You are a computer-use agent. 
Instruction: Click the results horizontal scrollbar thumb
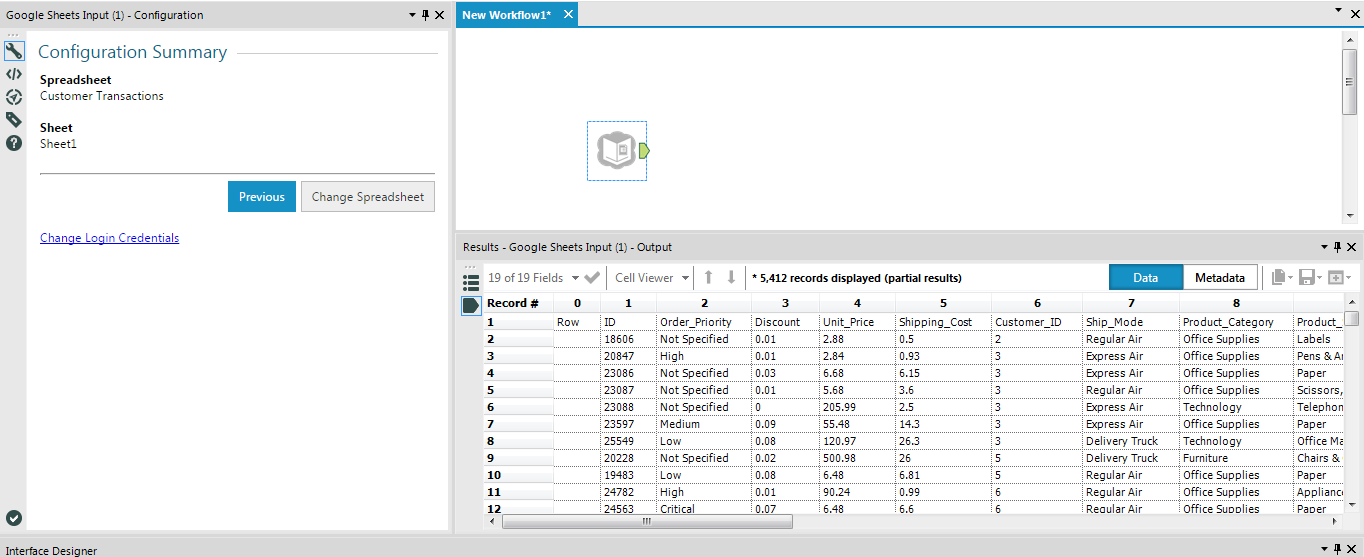click(x=647, y=521)
